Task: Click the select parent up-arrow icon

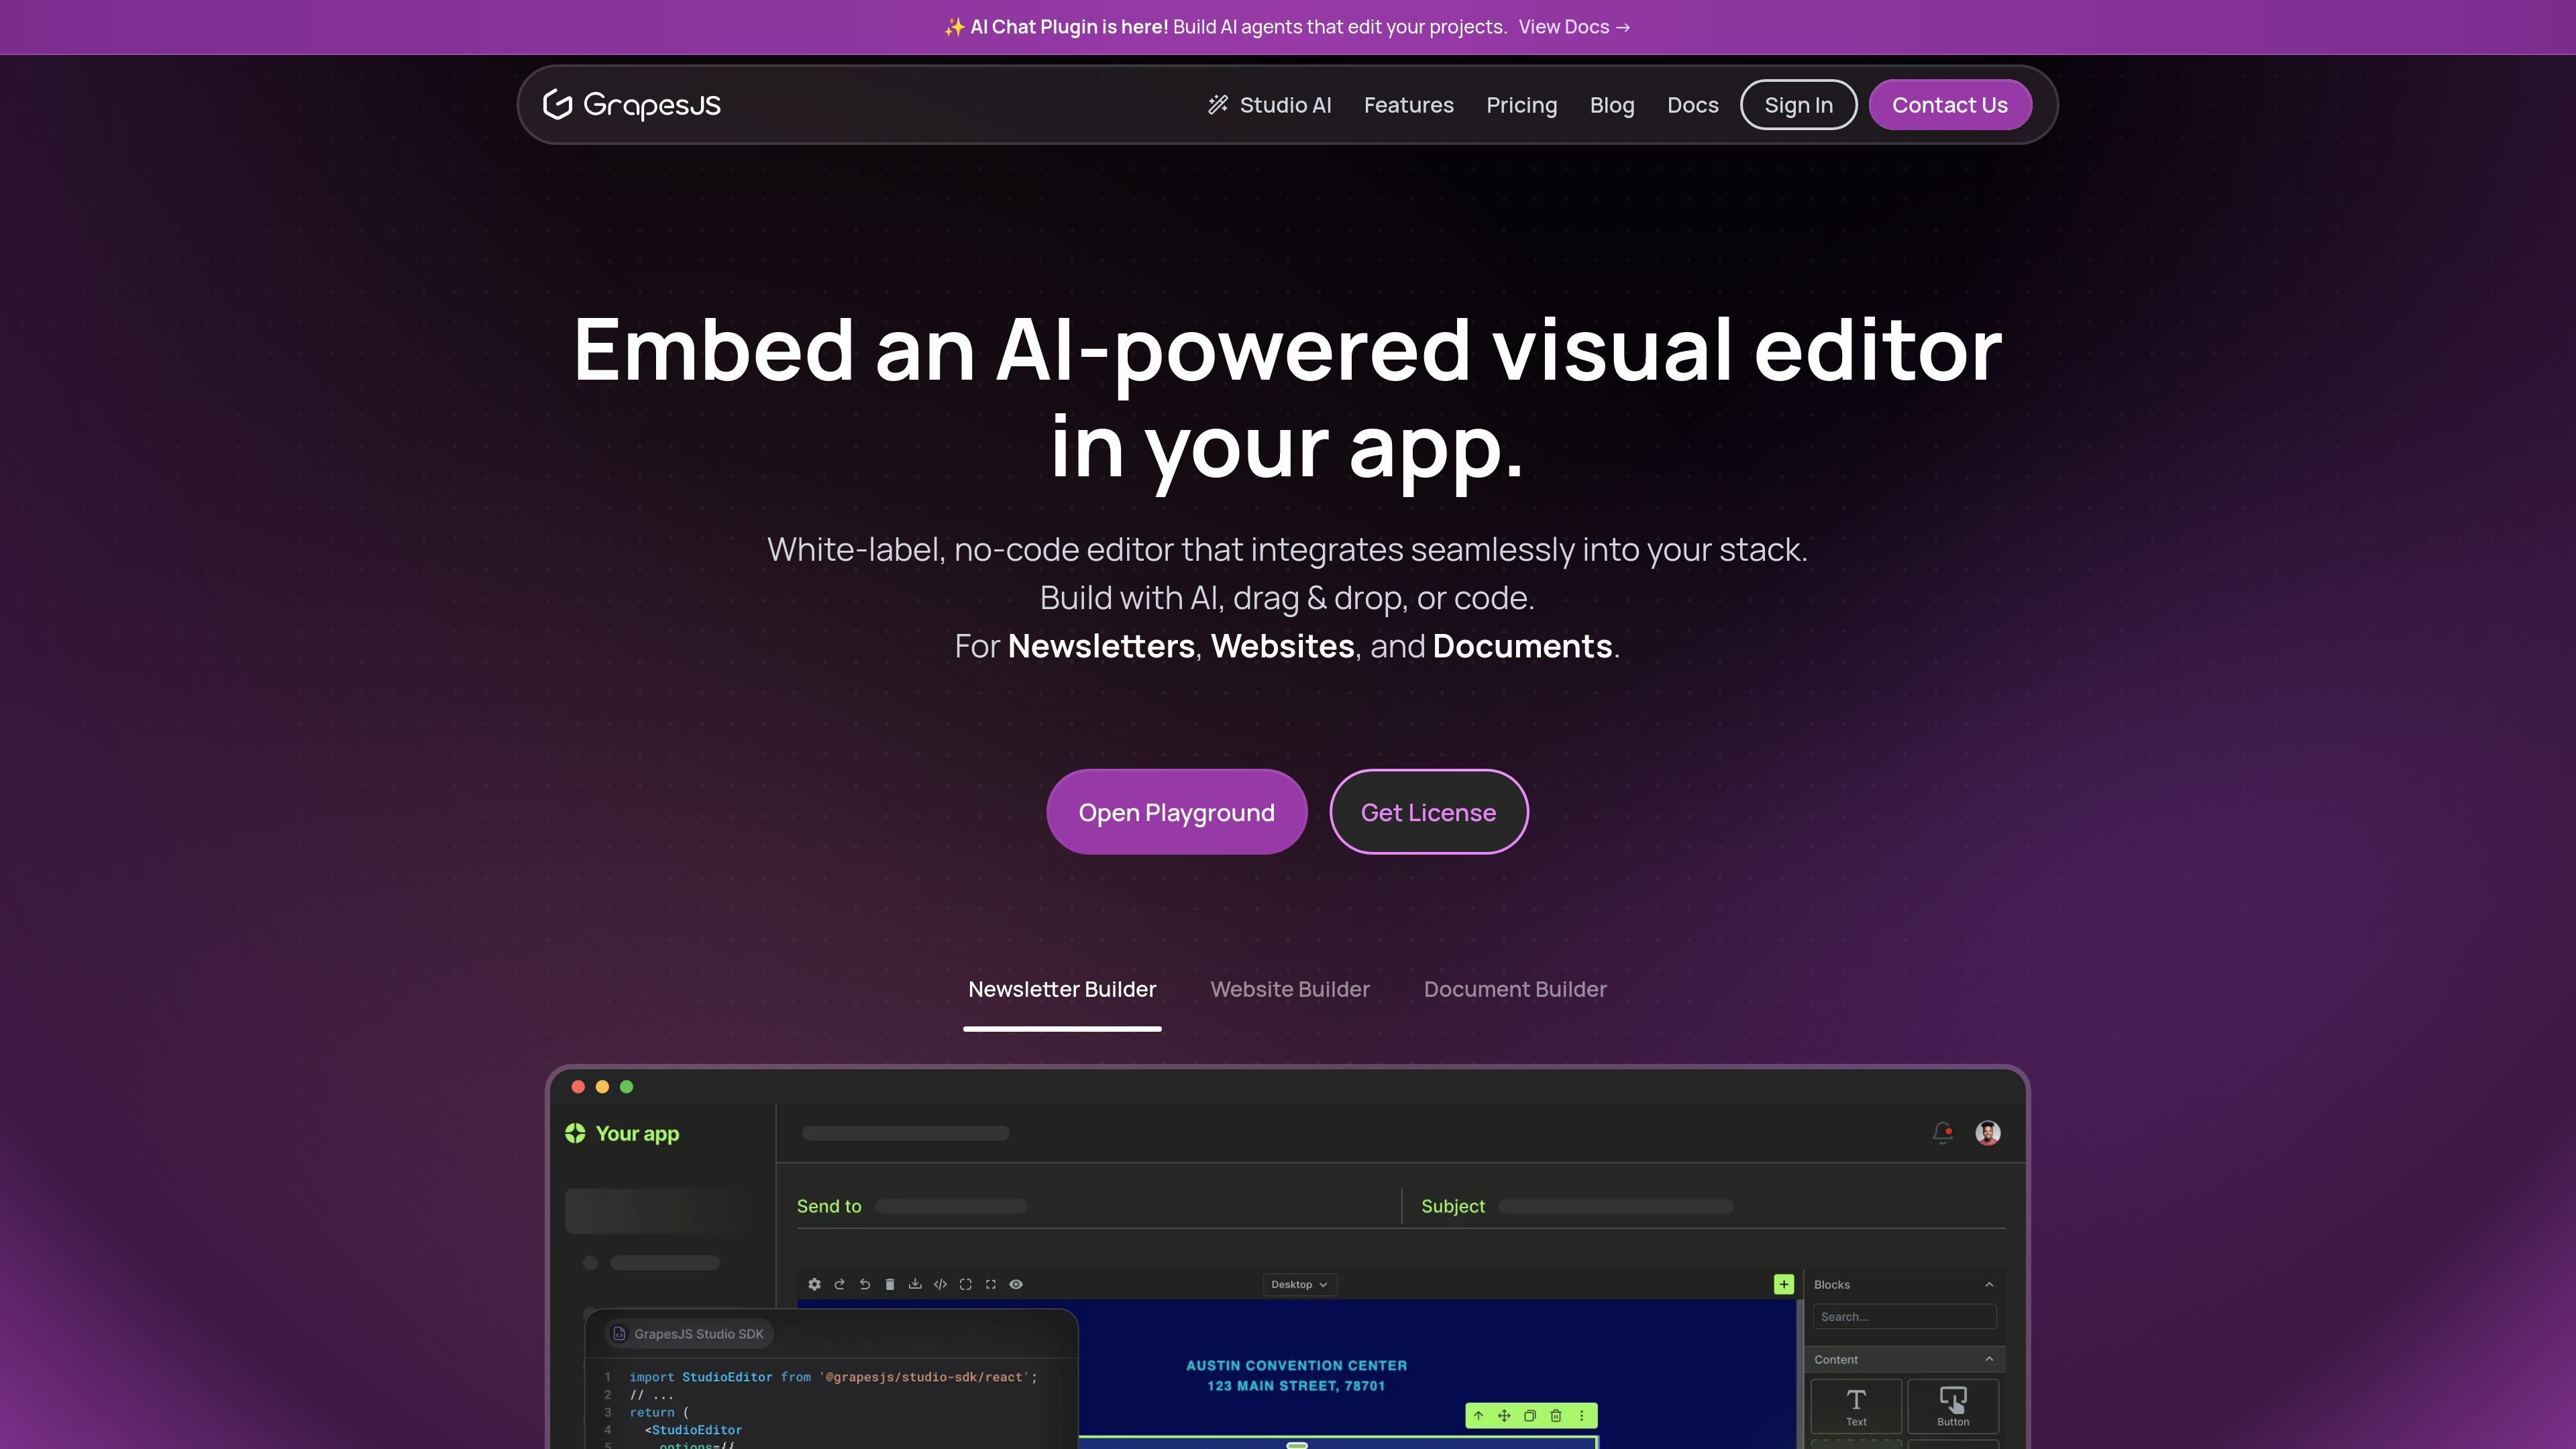Action: point(1478,1415)
